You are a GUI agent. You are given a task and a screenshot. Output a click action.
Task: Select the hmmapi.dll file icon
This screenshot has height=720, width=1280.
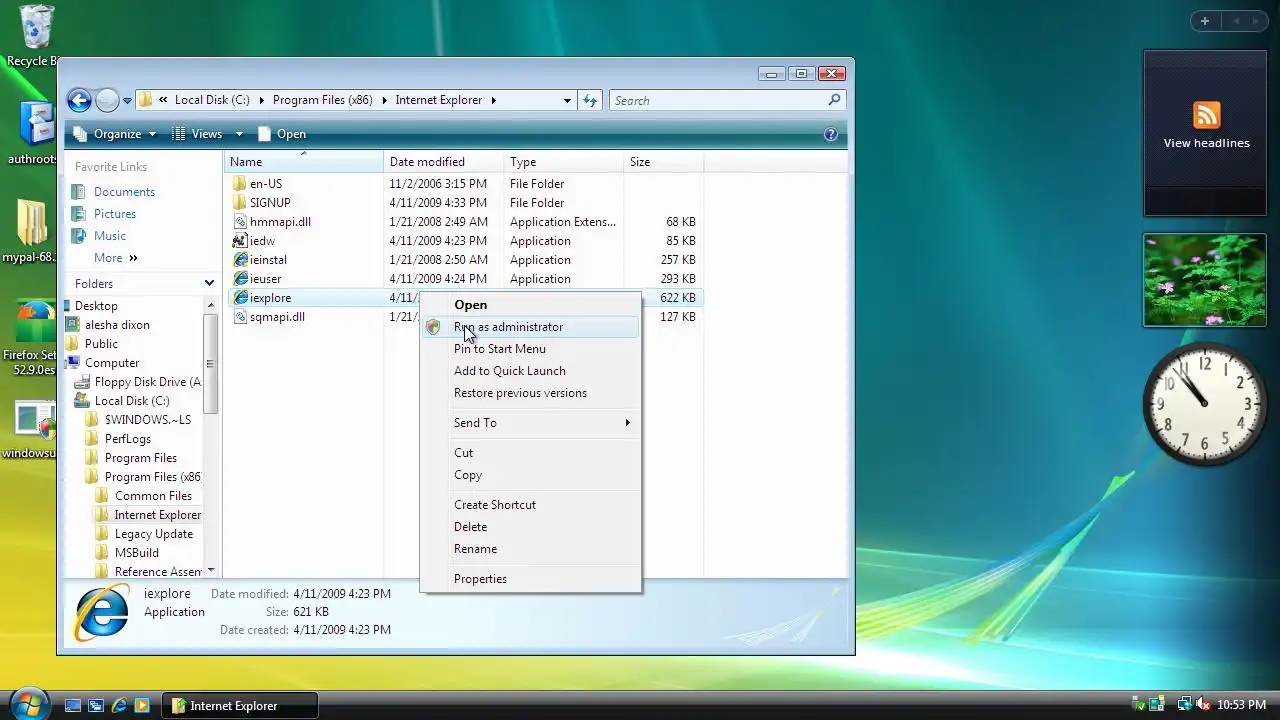pos(239,222)
